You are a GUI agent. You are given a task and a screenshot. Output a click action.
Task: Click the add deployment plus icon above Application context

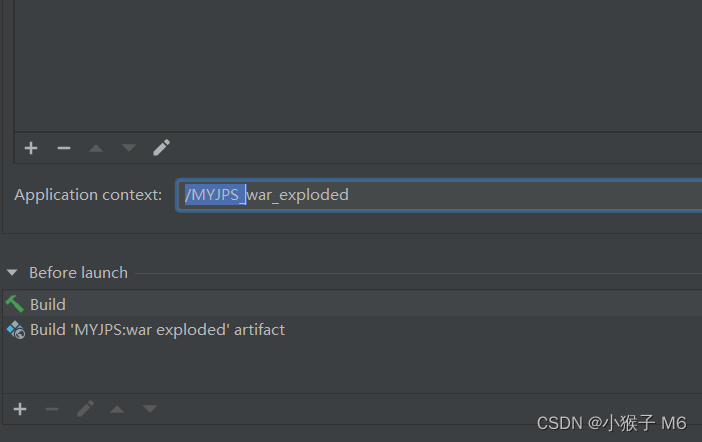tap(31, 148)
